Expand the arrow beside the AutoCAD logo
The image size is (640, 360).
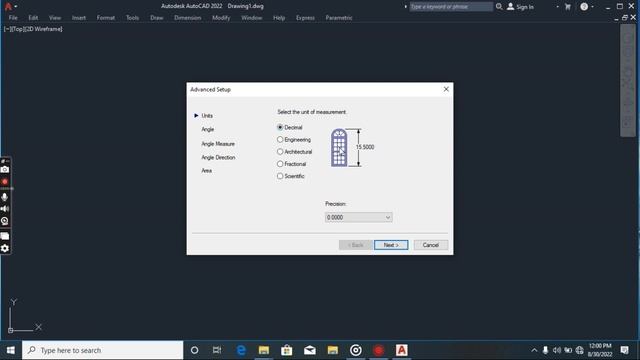coord(16,7)
